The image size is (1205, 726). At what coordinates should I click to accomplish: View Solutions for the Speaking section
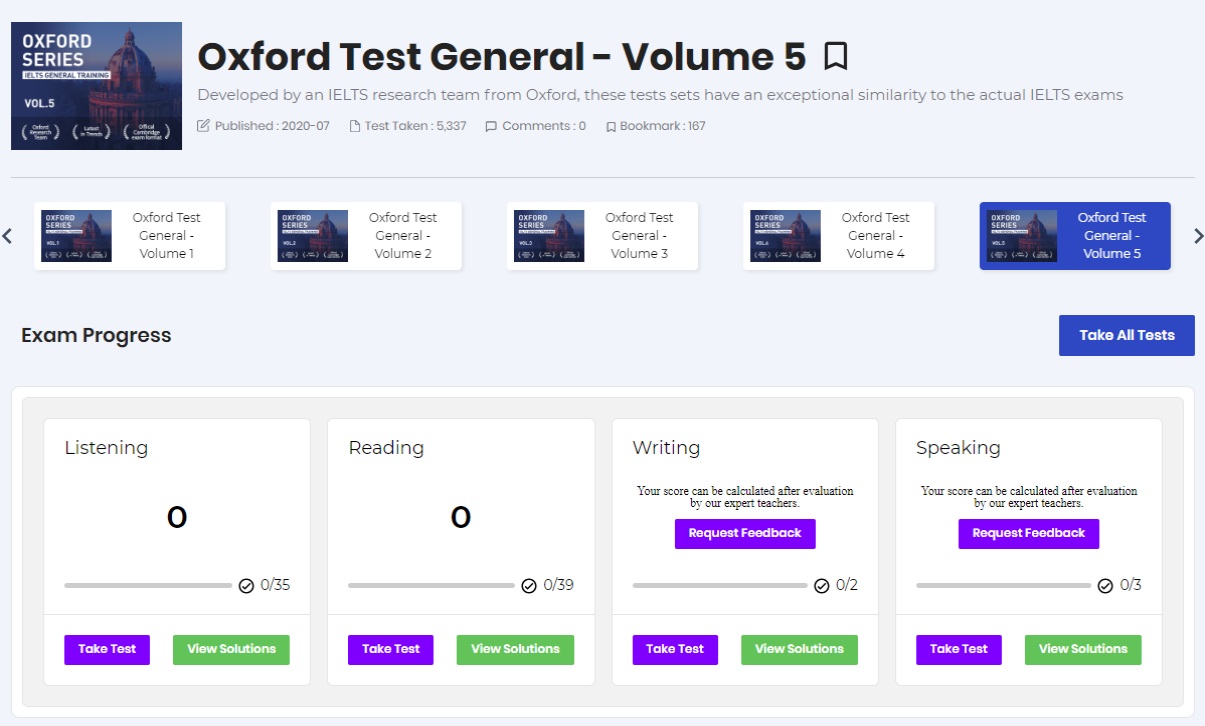1083,649
